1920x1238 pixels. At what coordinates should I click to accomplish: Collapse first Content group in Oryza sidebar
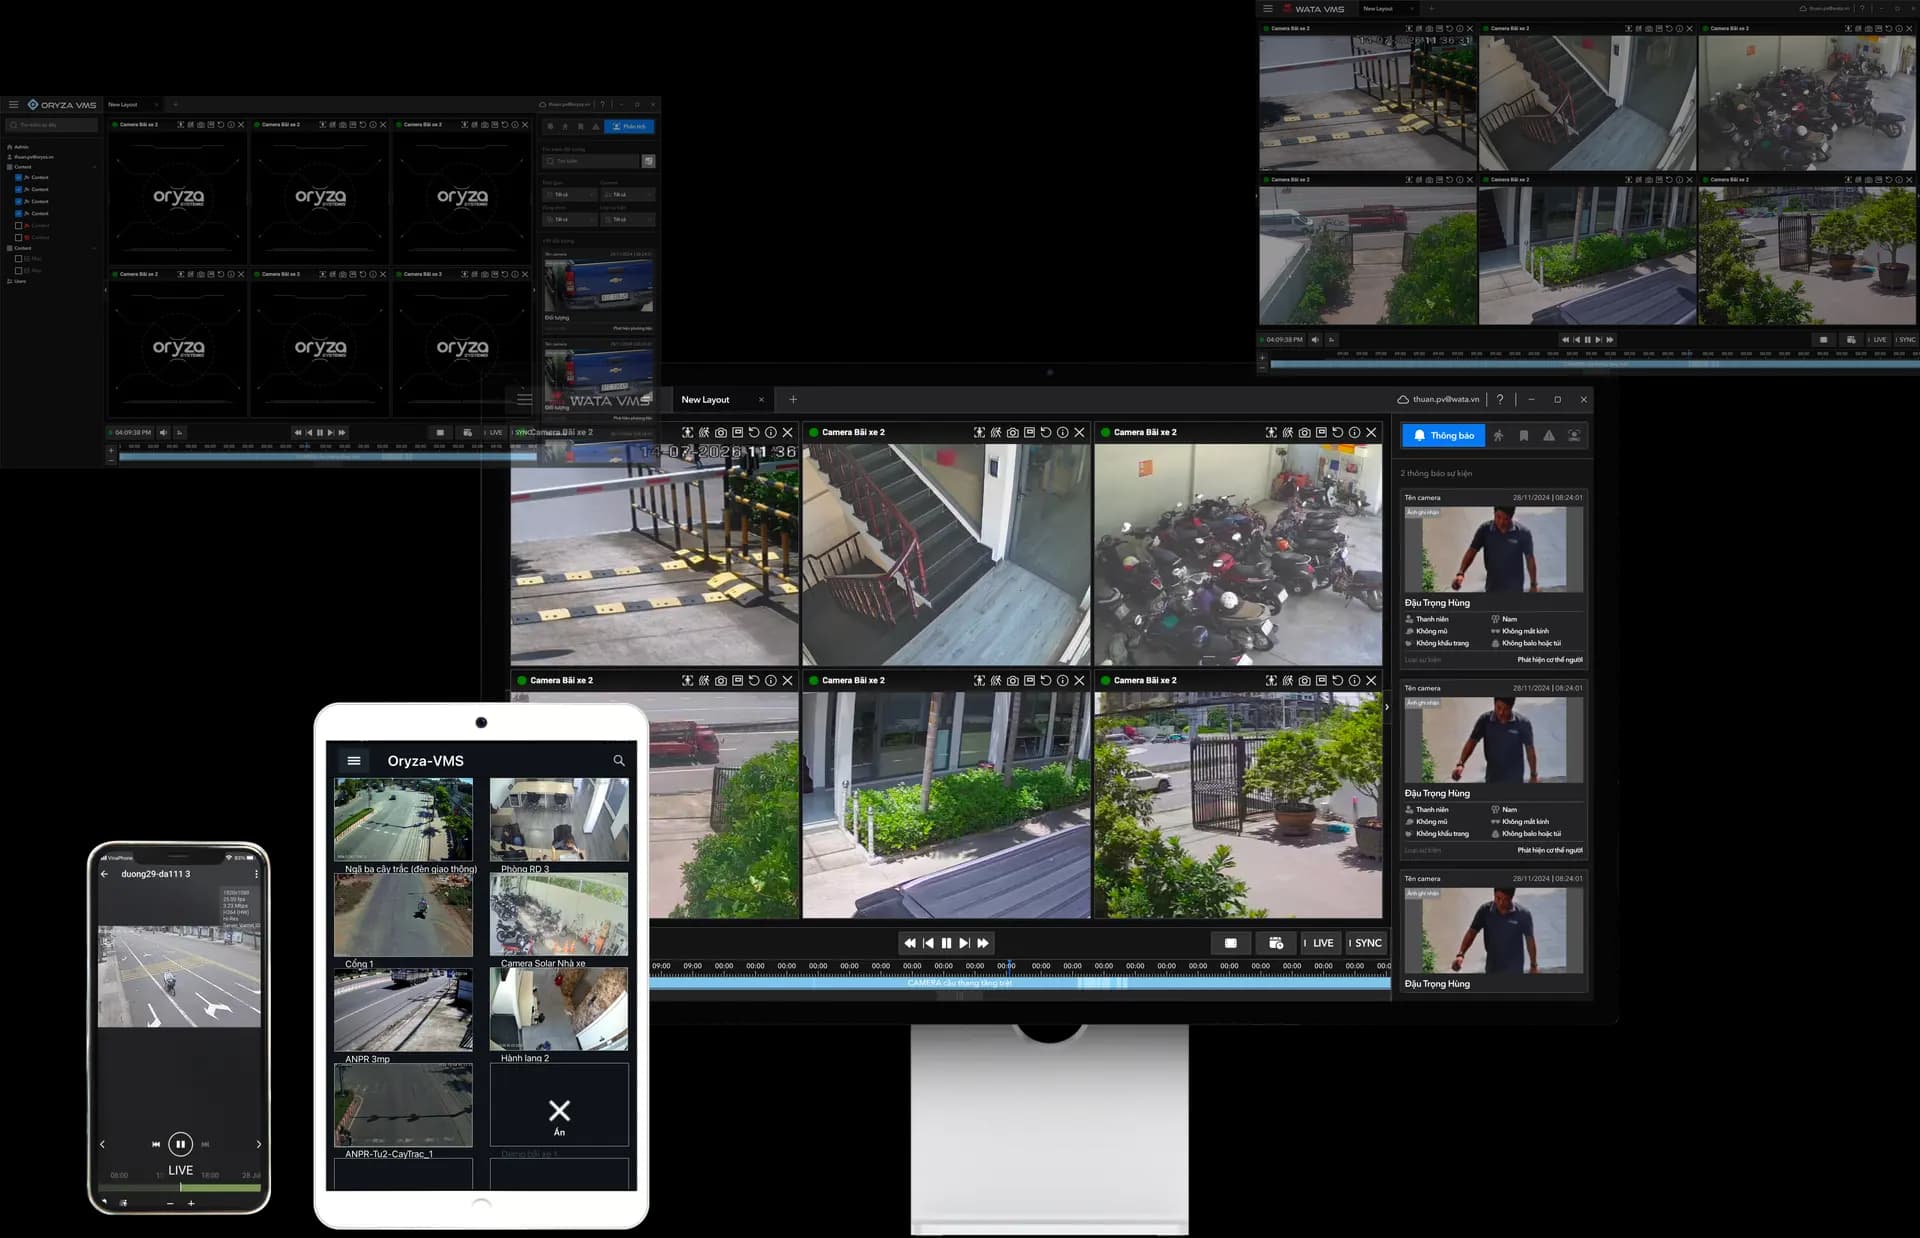point(95,167)
